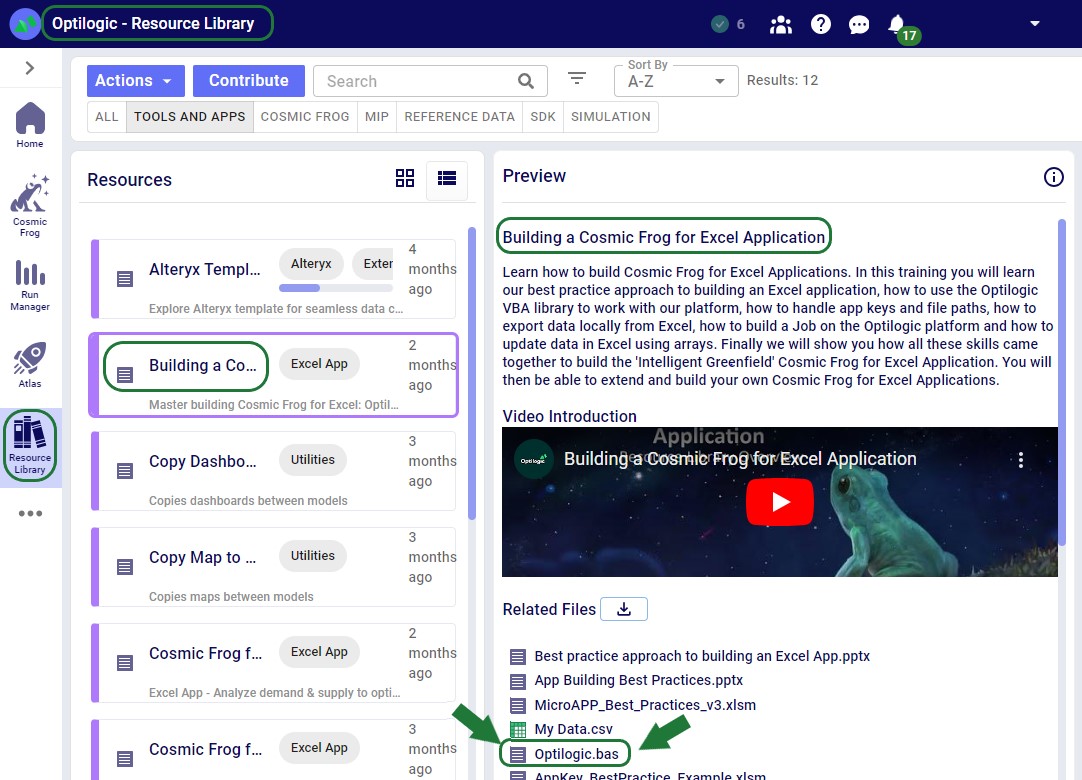Open the Preview info icon
Viewport: 1082px width, 780px height.
[1054, 177]
